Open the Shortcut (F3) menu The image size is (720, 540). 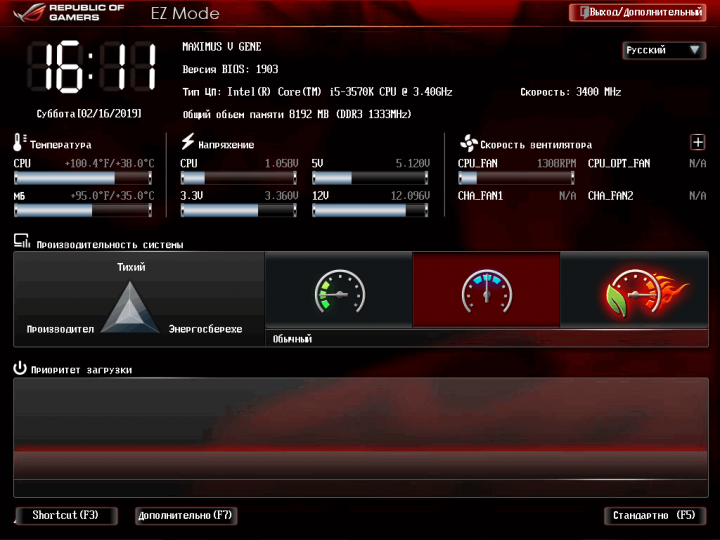coord(67,515)
